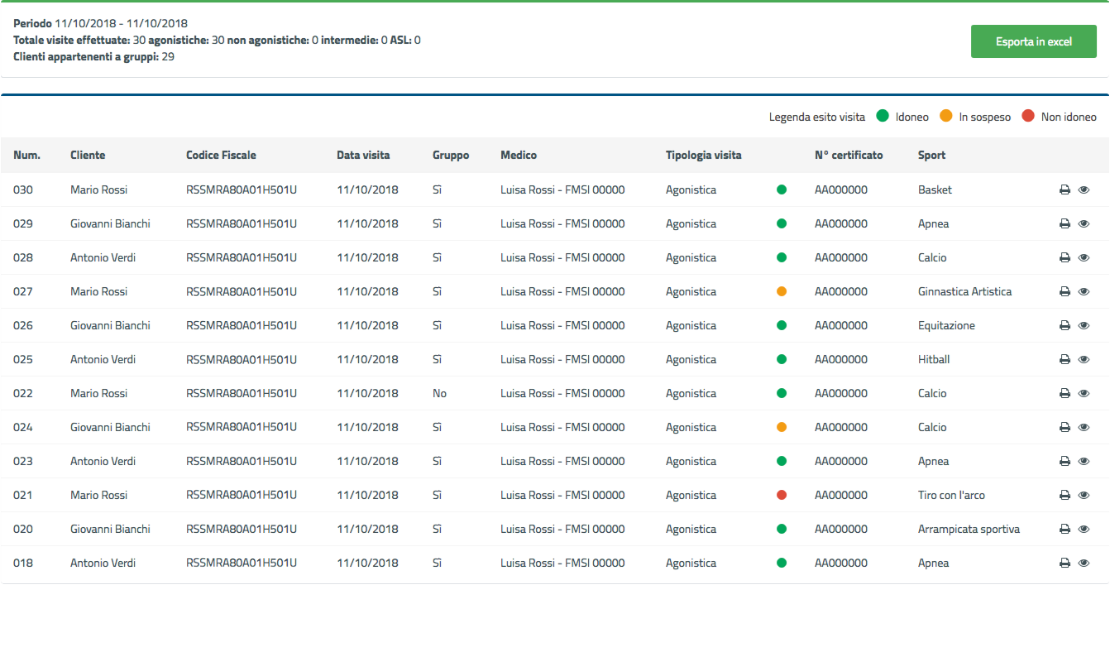Click the printer icon on Giovanni Bianchi's Apnea row
Viewport: 1110px width, 662px height.
pos(1064,223)
